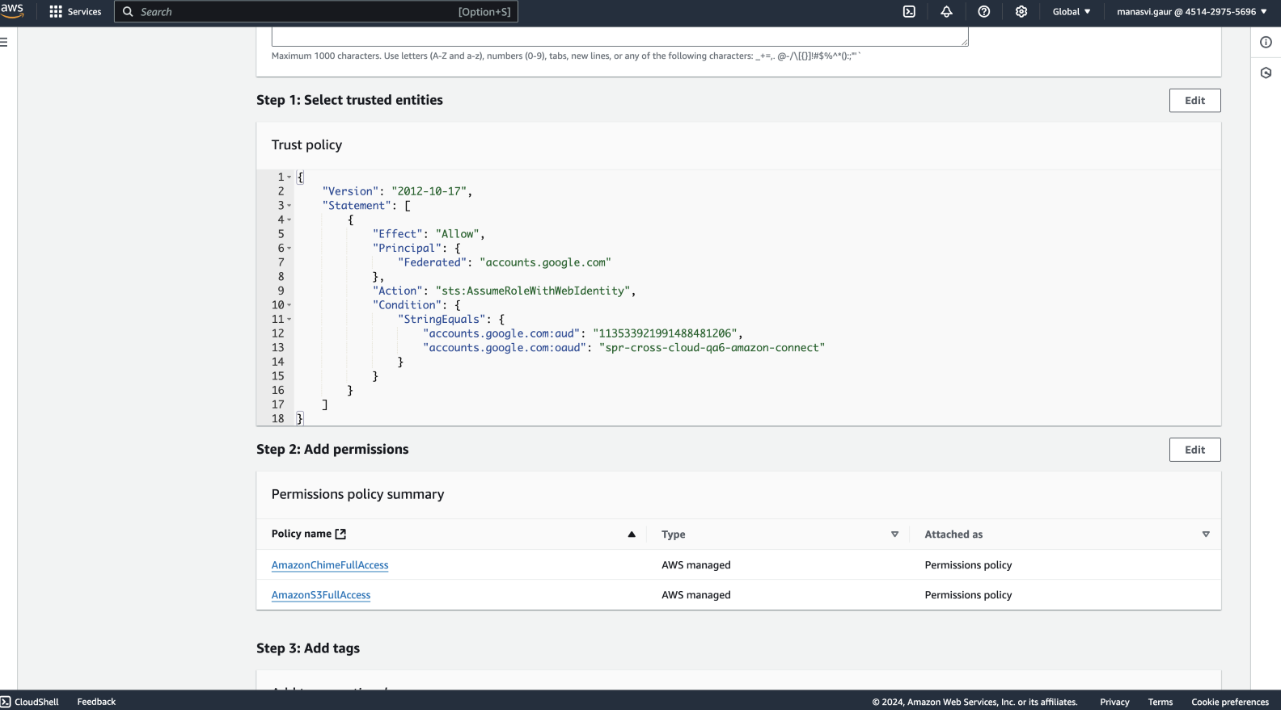Sort by Policy name column arrow
The height and width of the screenshot is (710, 1288).
[631, 535]
